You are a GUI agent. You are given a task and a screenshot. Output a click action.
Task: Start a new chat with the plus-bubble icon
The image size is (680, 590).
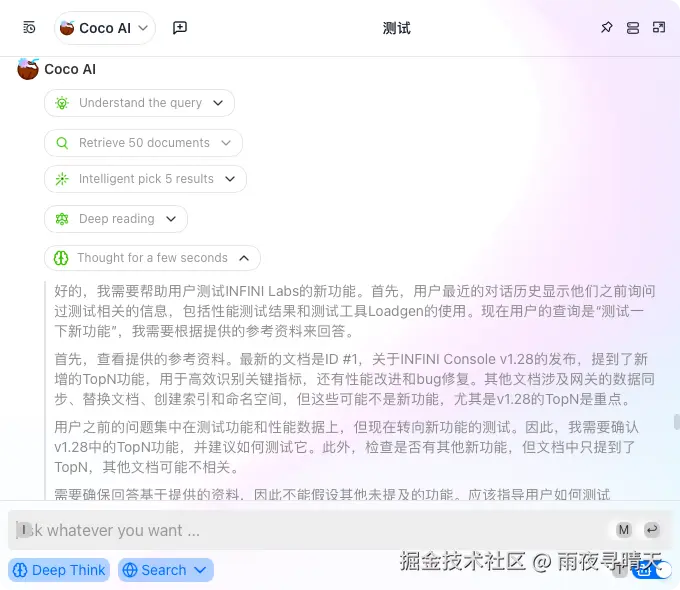click(x=180, y=28)
